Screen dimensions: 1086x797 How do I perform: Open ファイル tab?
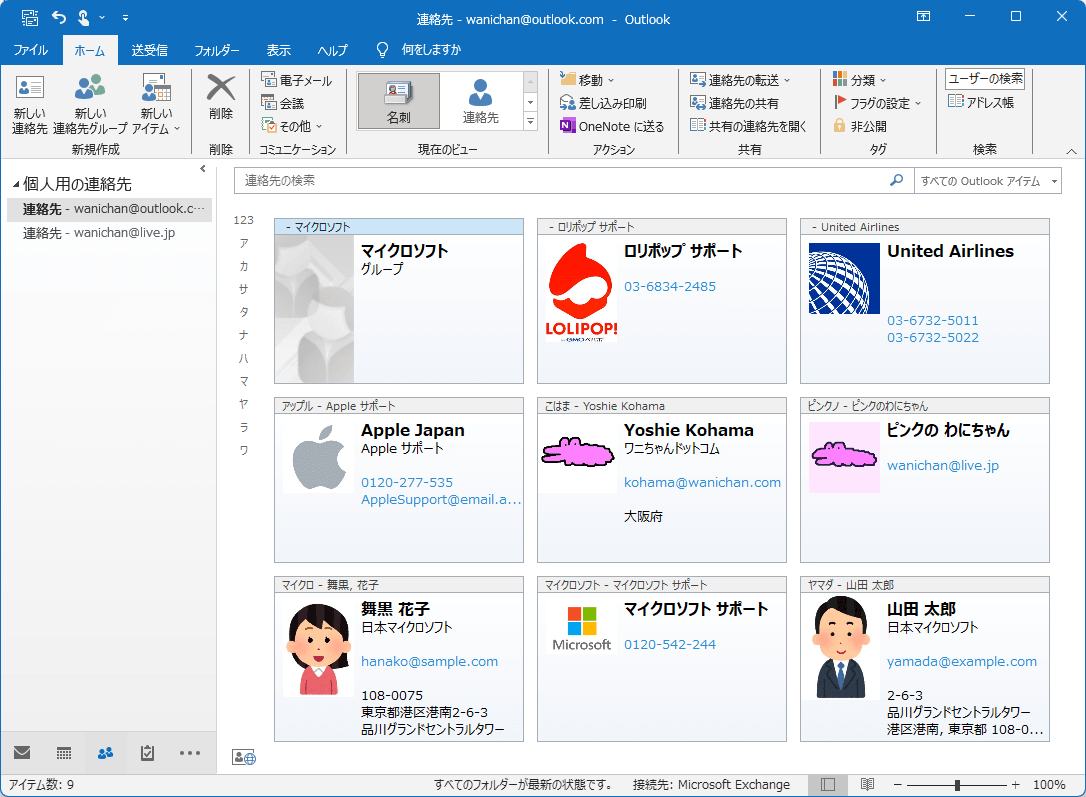30,50
